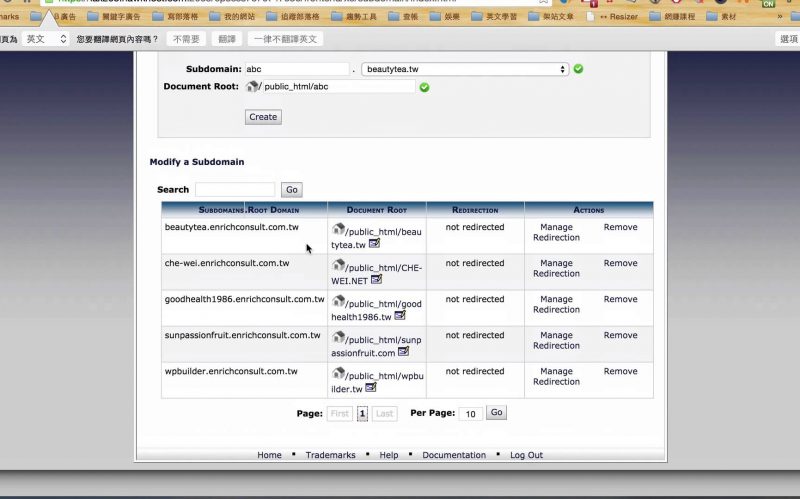The width and height of the screenshot is (800, 499).
Task: Open the translation language selector showing 英文
Action: click(46, 39)
